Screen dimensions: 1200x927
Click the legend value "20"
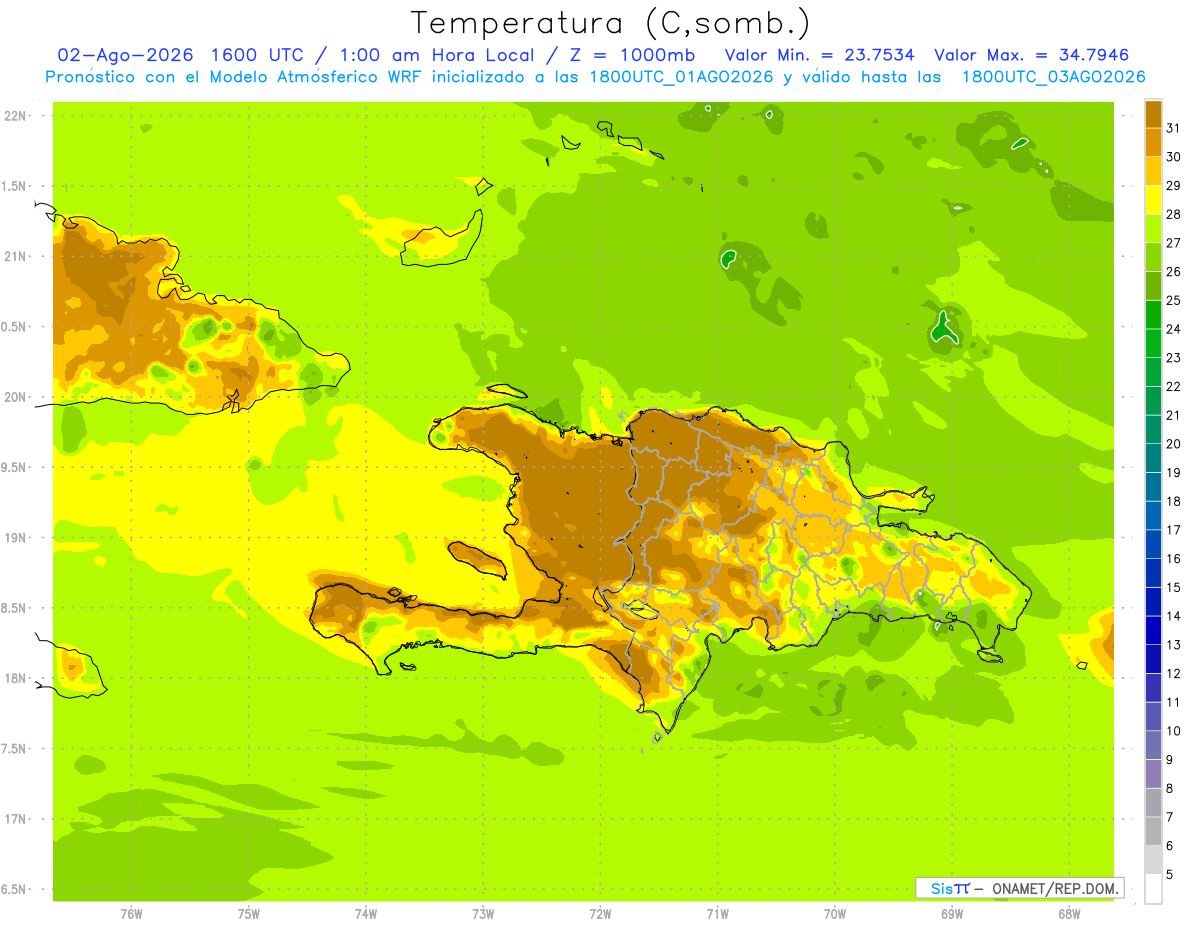click(1174, 444)
